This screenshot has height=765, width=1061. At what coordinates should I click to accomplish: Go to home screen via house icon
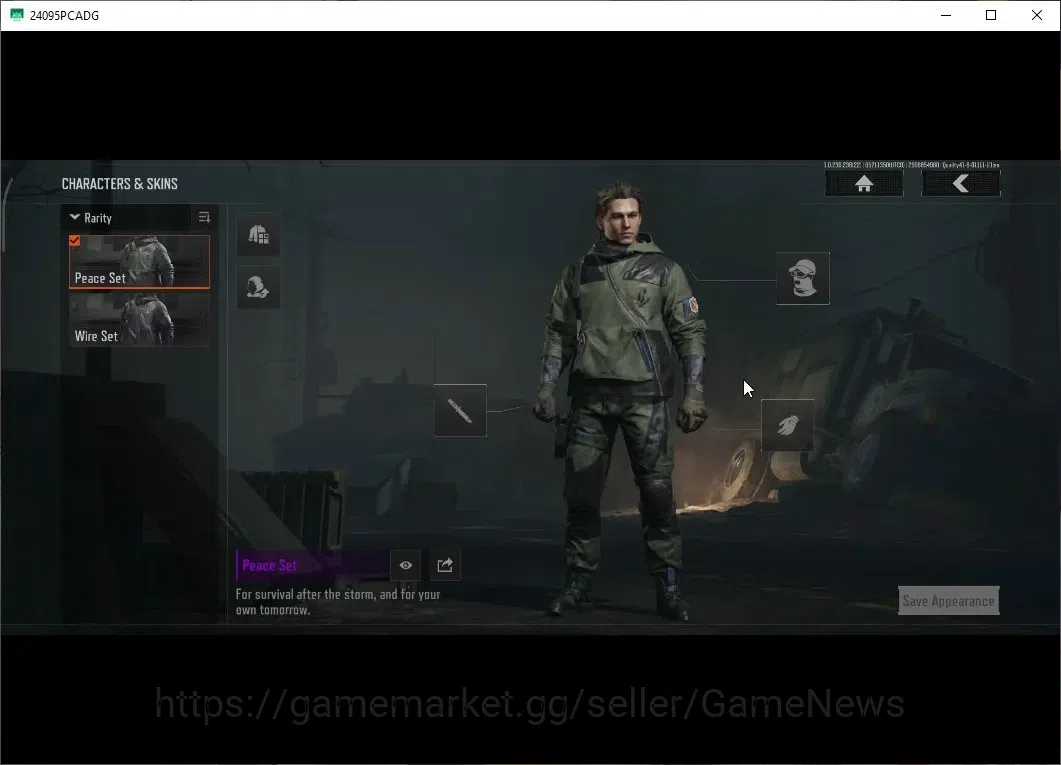click(x=864, y=184)
